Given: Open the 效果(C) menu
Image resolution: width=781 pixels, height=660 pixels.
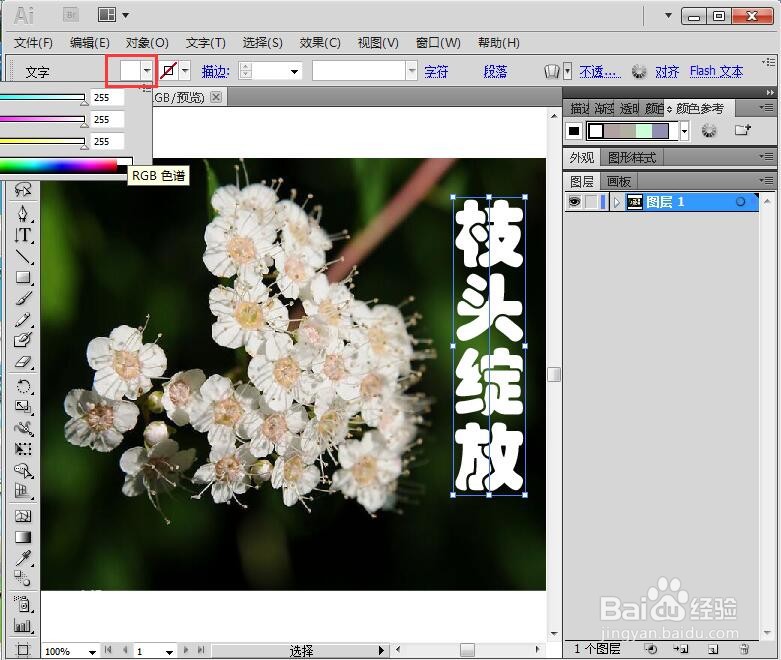Looking at the screenshot, I should 320,43.
